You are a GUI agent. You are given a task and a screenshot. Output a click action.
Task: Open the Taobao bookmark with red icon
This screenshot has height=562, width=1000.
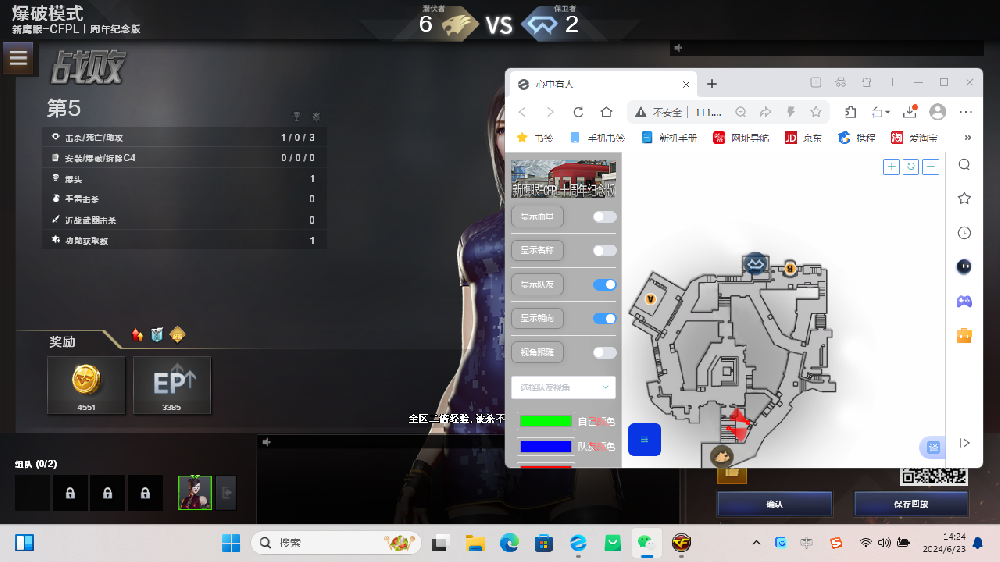point(914,138)
